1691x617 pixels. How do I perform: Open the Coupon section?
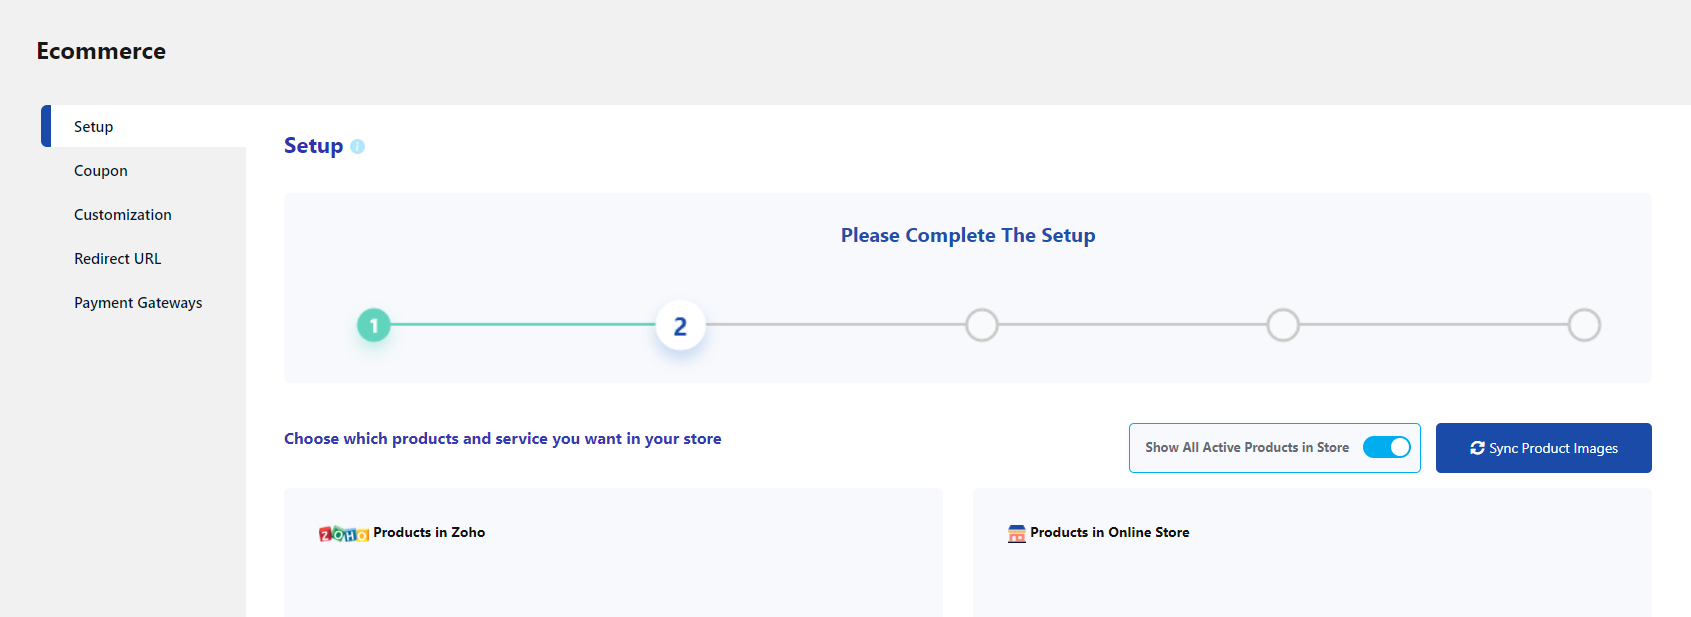click(x=101, y=171)
